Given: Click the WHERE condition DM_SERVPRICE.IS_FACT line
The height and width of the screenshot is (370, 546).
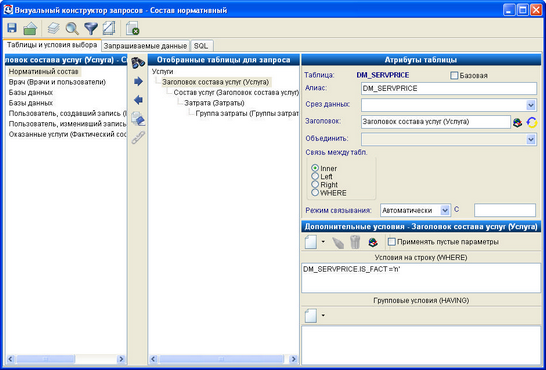Looking at the screenshot, I should click(x=352, y=269).
